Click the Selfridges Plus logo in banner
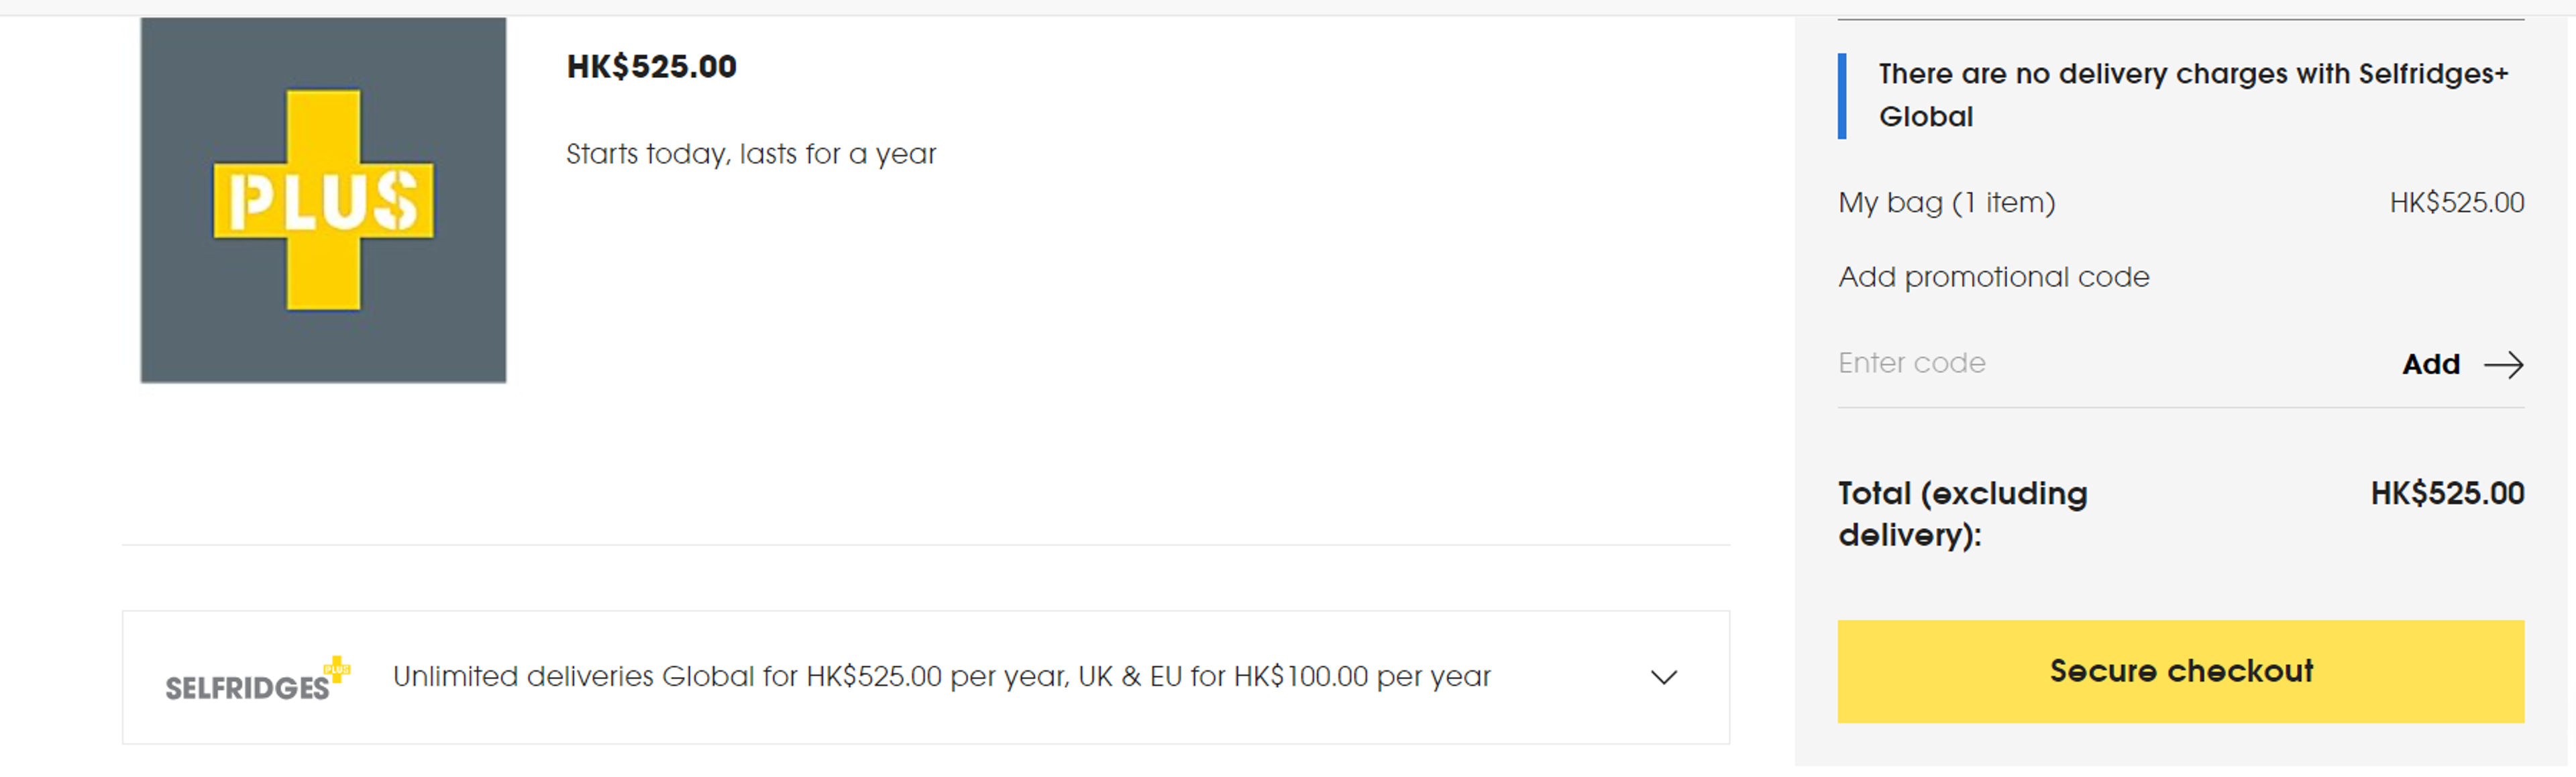 [x=257, y=680]
